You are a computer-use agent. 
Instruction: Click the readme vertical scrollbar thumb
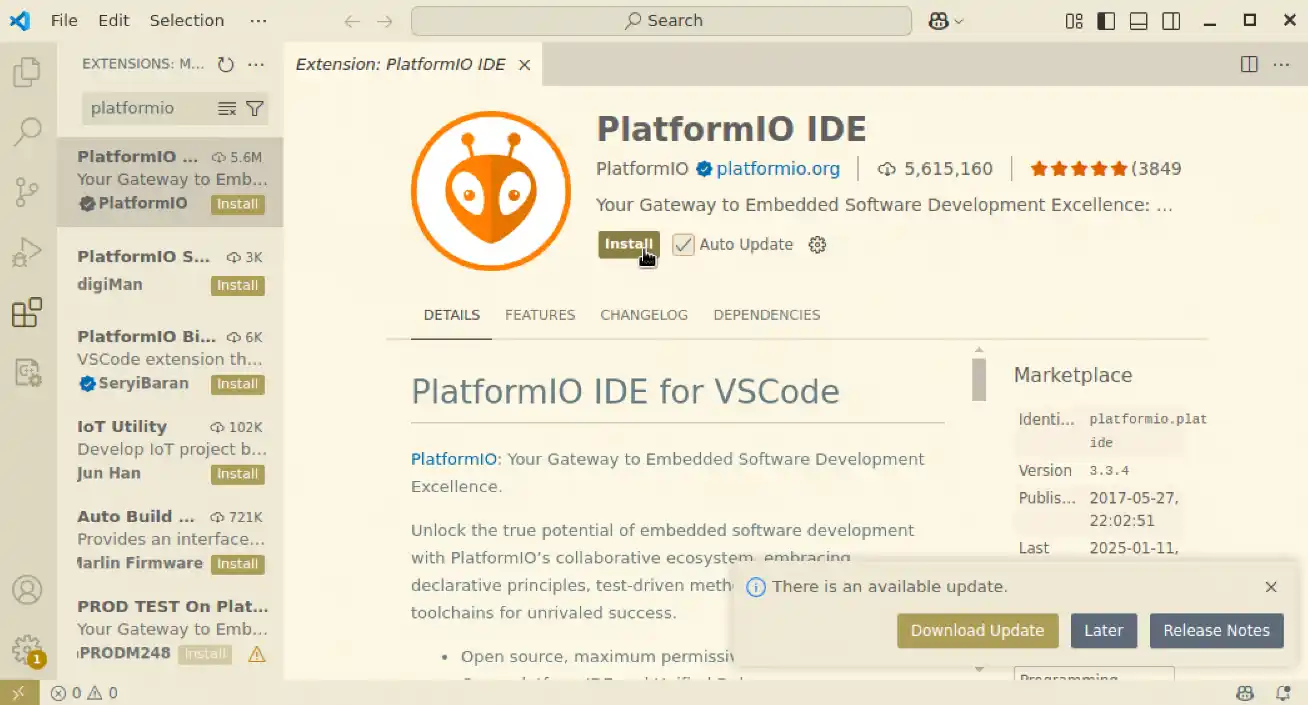coord(979,379)
